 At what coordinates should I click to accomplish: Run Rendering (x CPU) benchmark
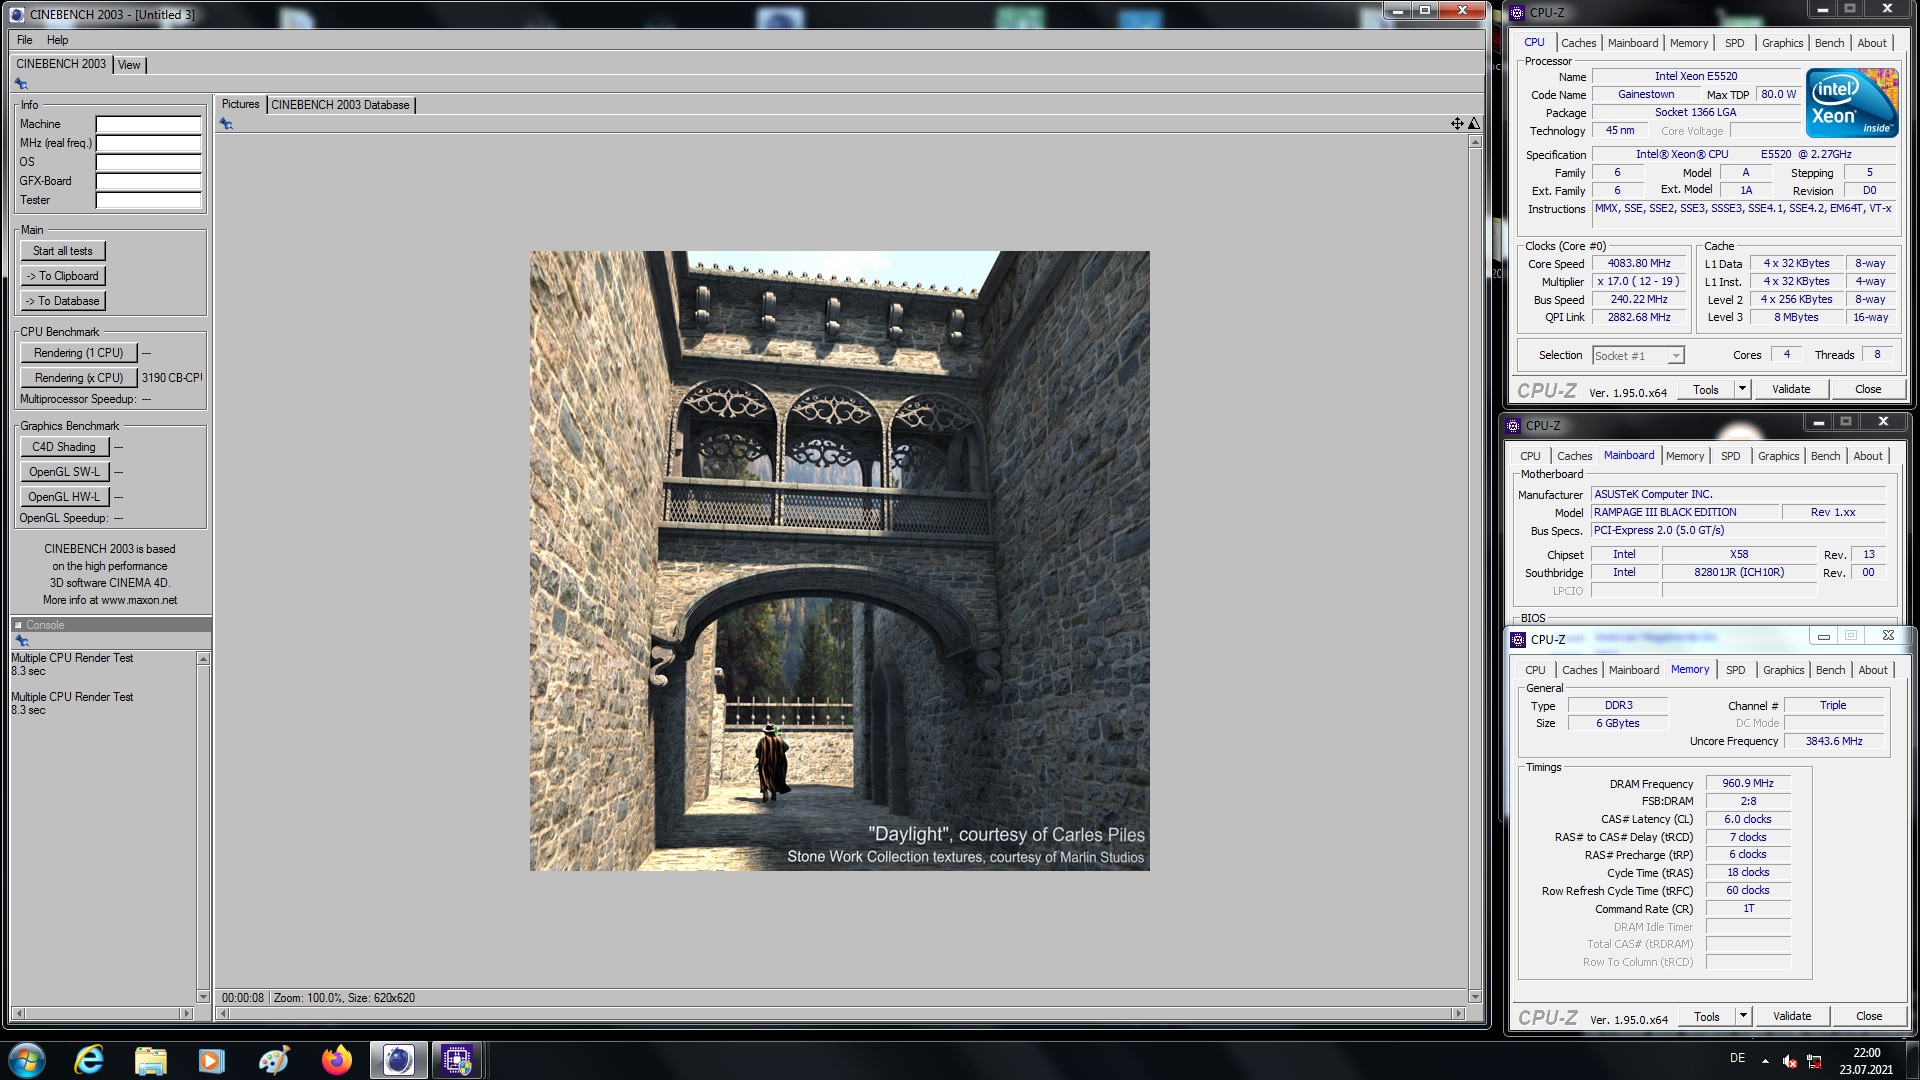pos(78,378)
